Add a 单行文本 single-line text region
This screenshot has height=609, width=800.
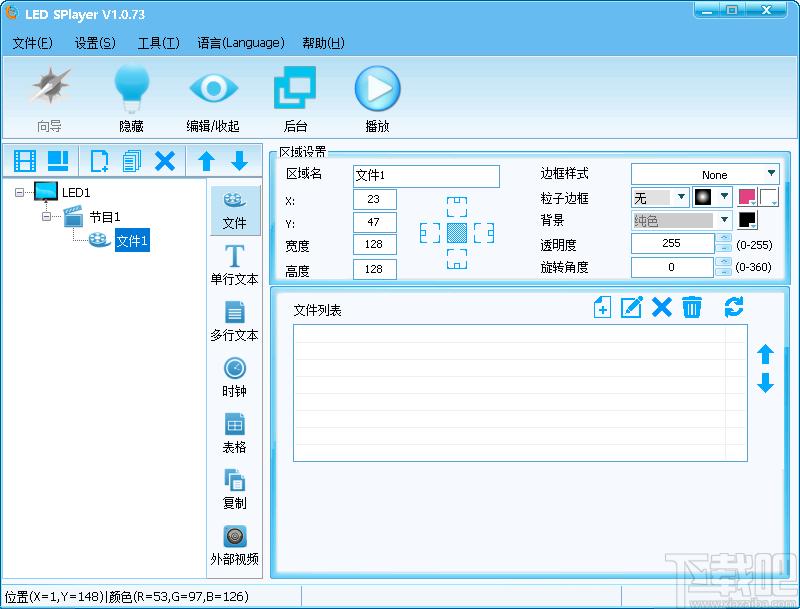tap(235, 265)
